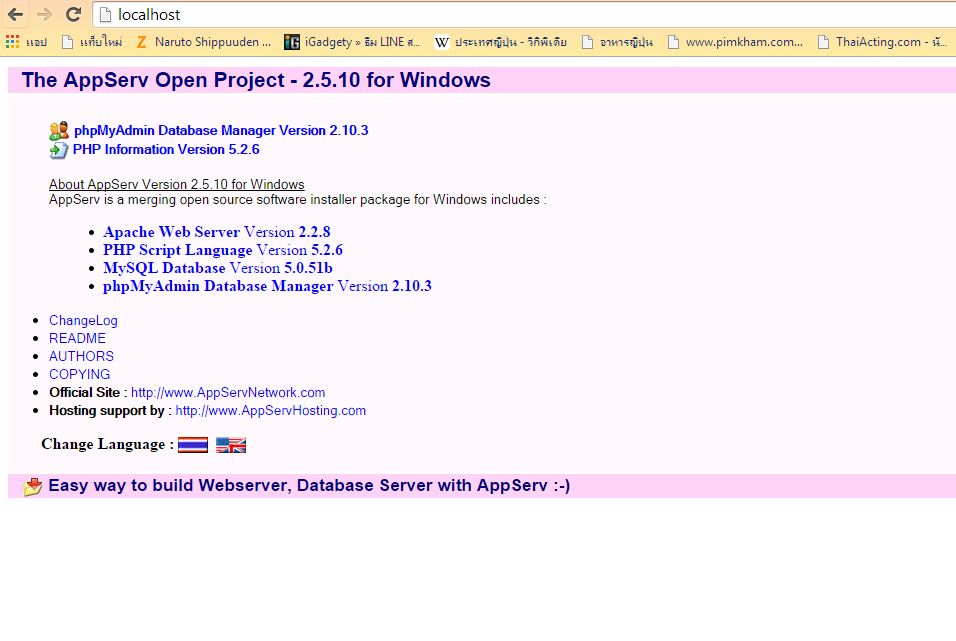This screenshot has width=956, height=641.
Task: Open the MySQL Database link
Action: [218, 268]
